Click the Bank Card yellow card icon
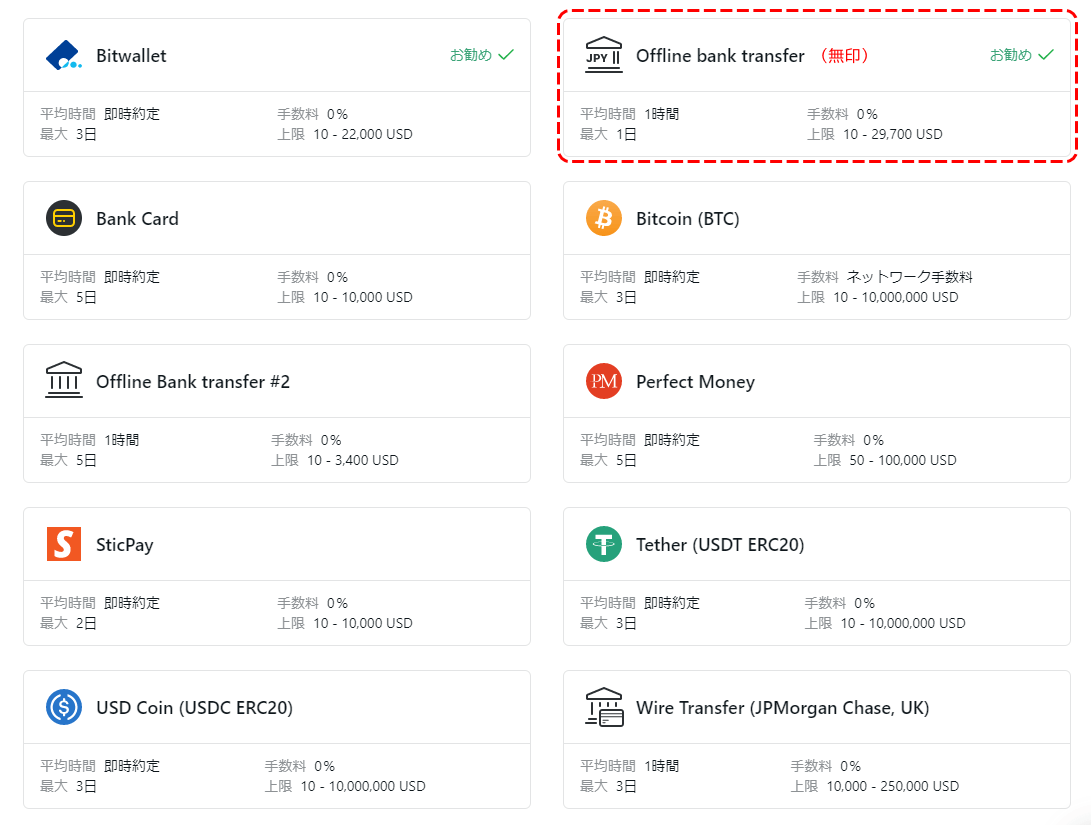The width and height of the screenshot is (1091, 825). click(x=64, y=218)
